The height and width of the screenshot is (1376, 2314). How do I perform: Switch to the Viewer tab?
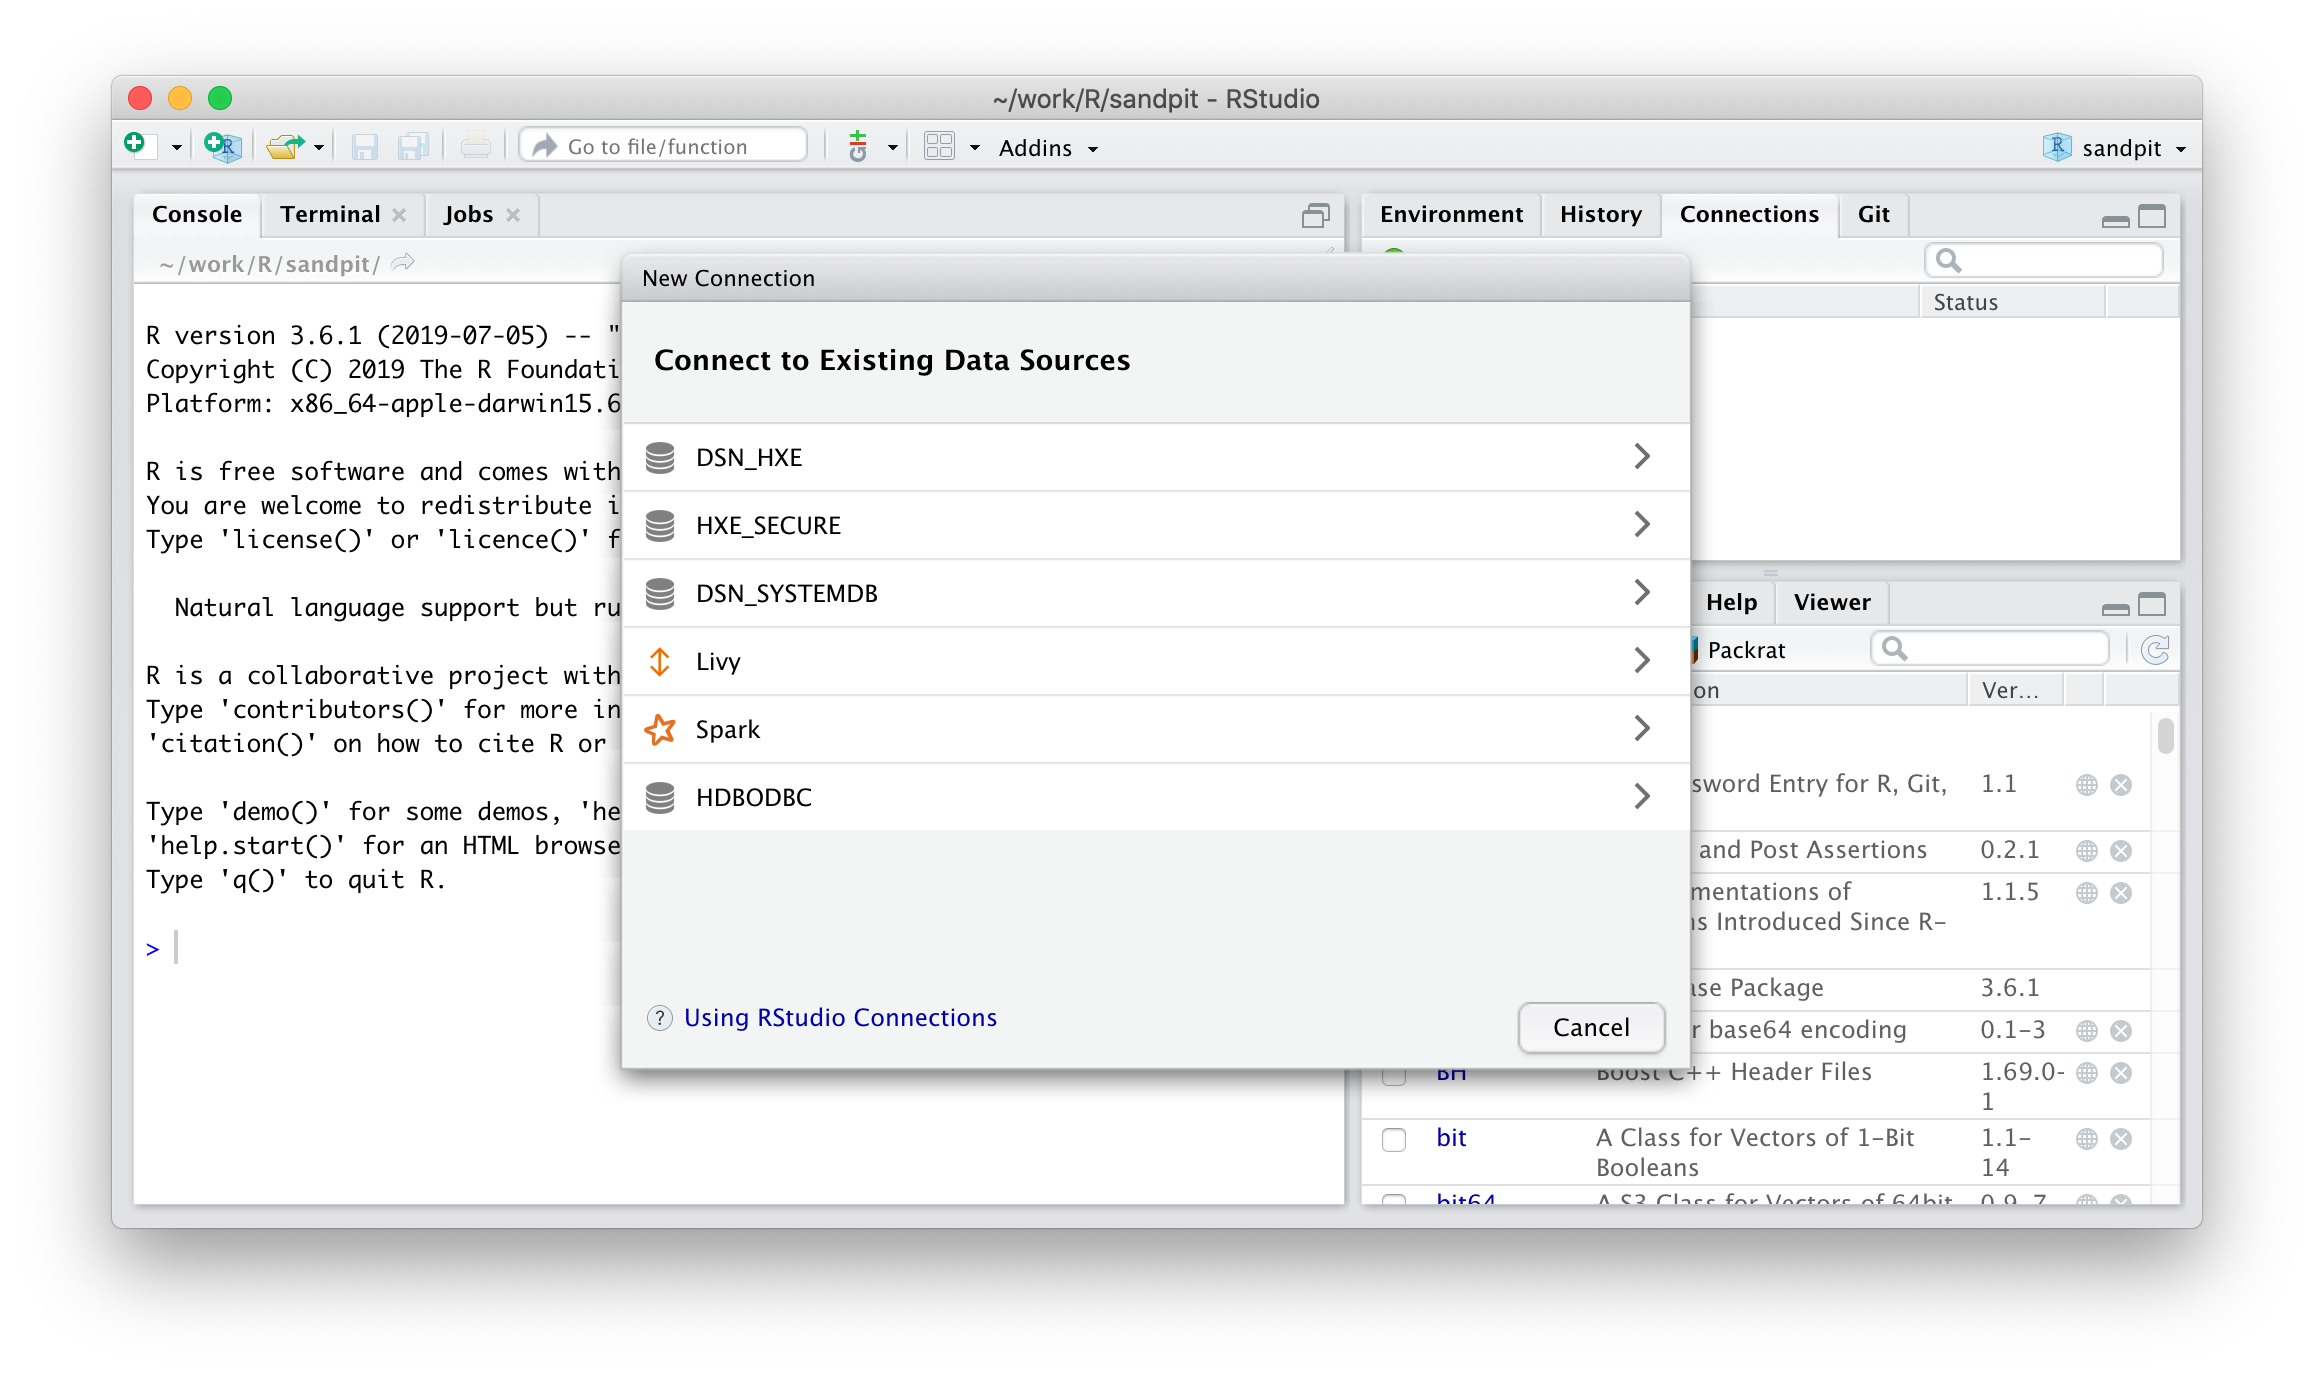1831,602
